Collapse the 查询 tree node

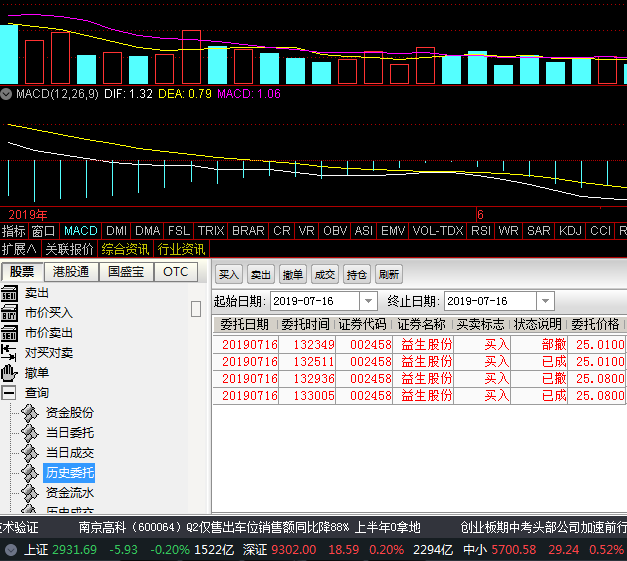point(8,393)
